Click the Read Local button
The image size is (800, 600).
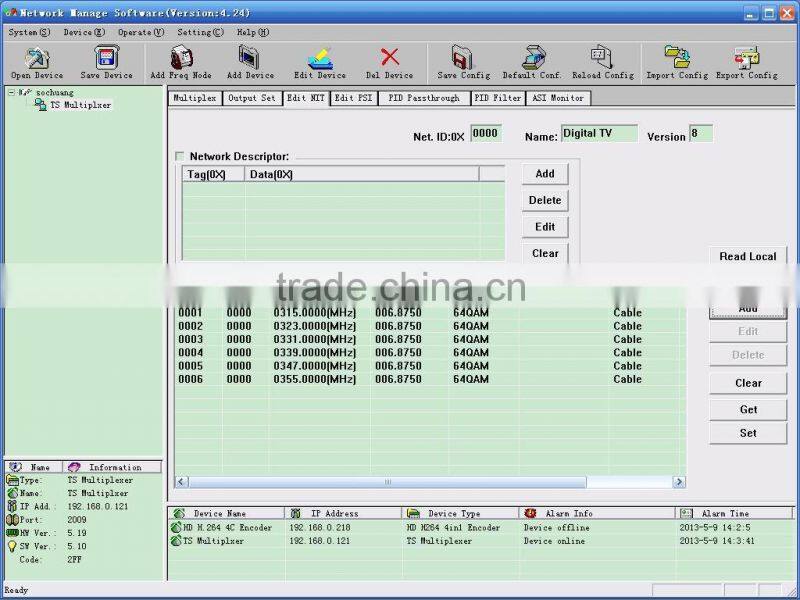click(748, 256)
